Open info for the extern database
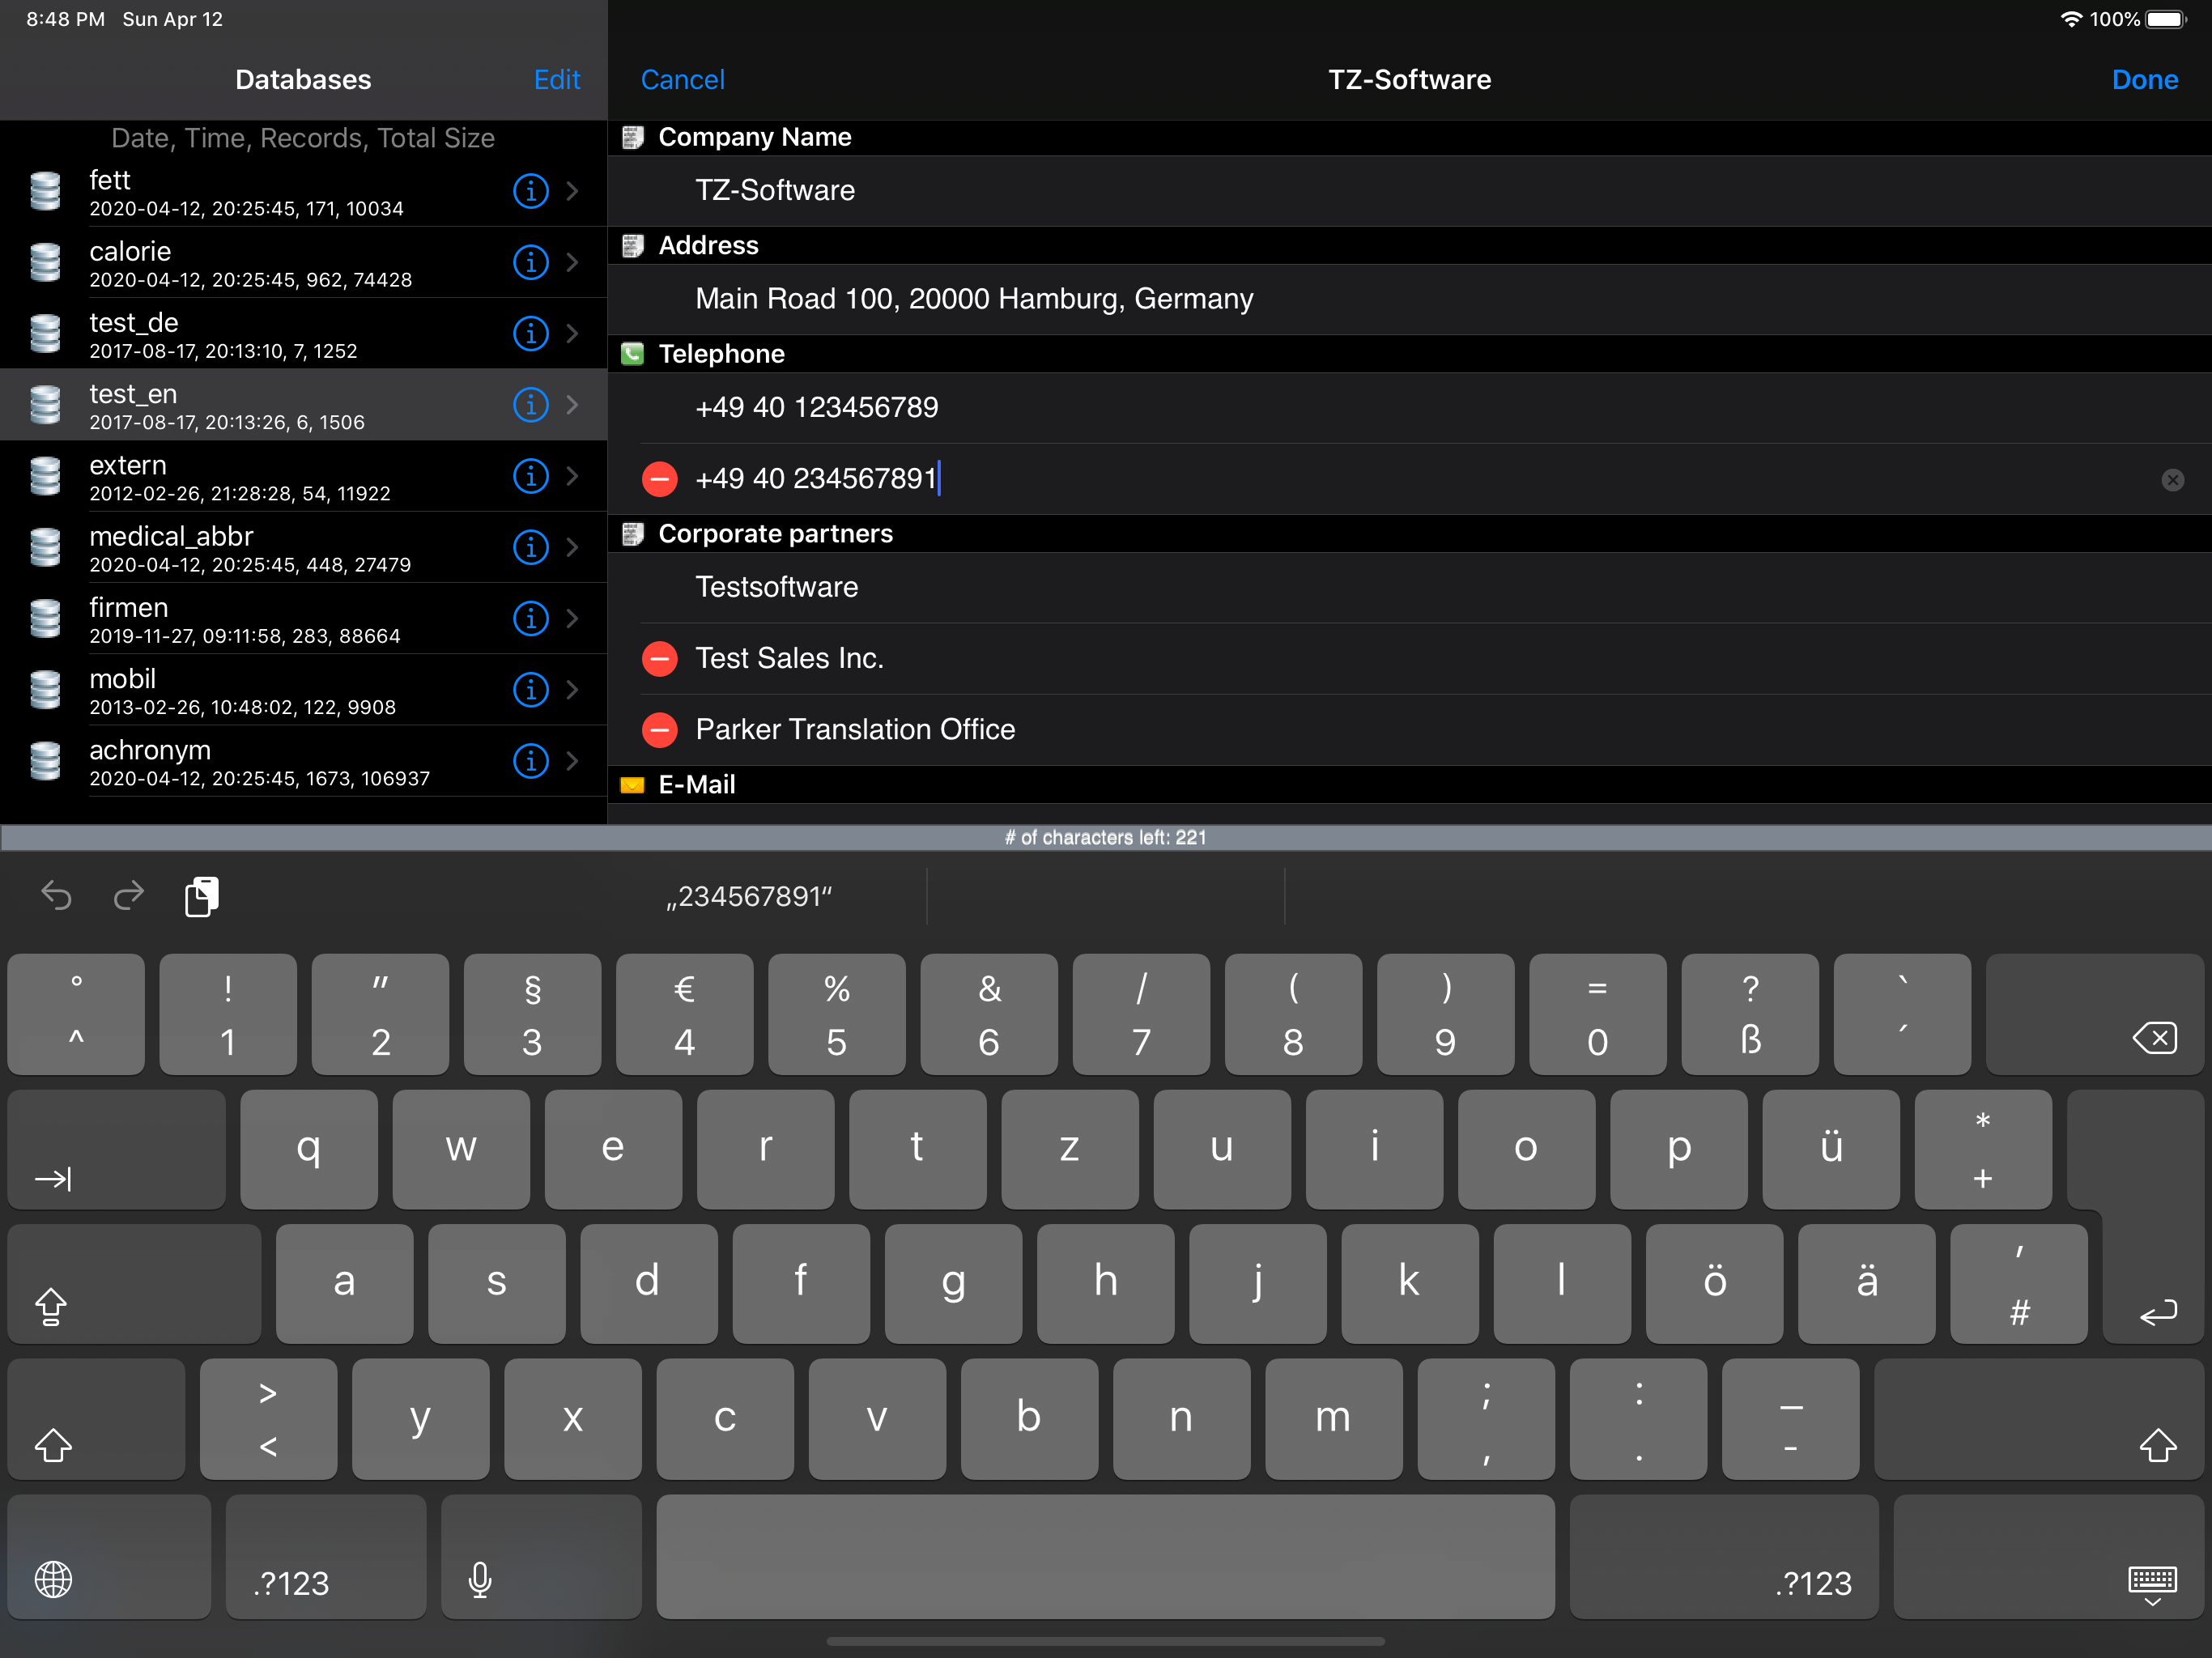 tap(530, 476)
